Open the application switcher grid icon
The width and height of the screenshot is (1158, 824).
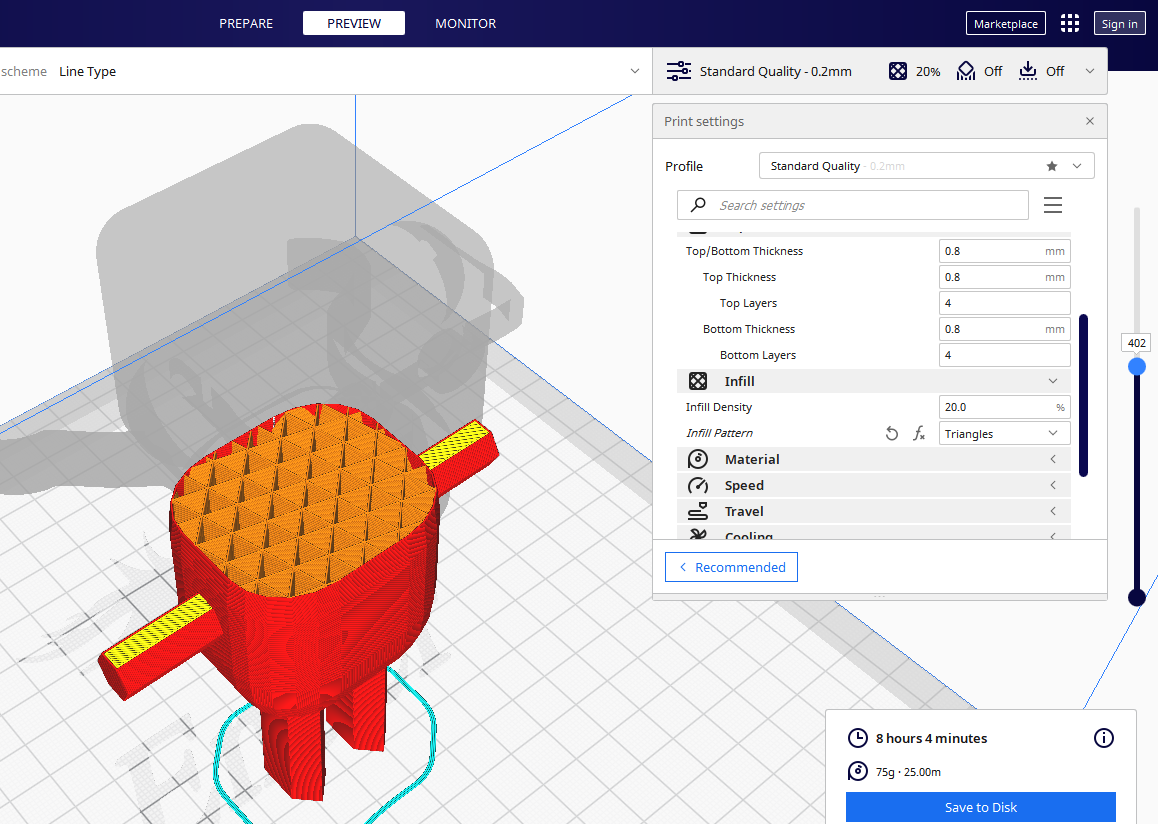click(x=1069, y=23)
